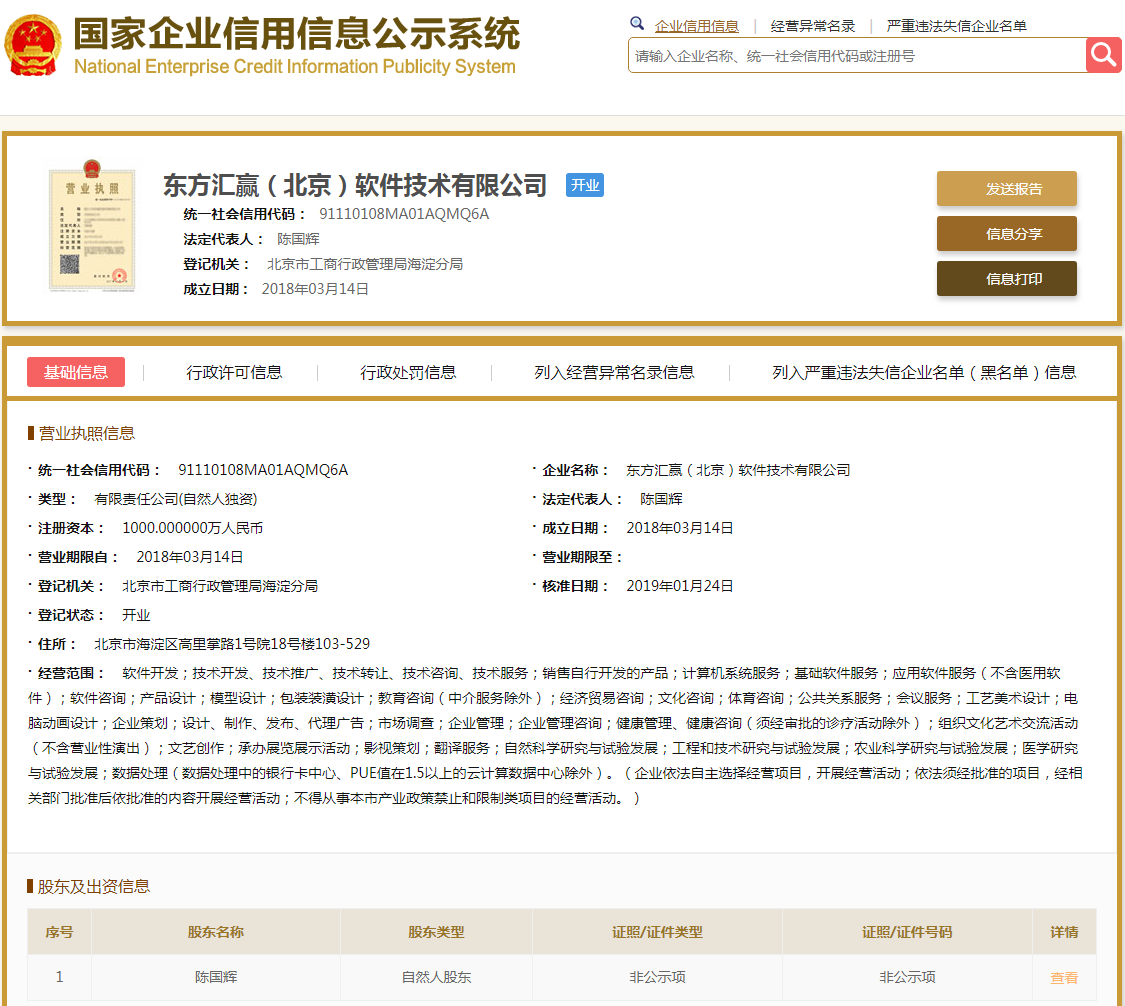Open the 列入严重违法失信企业名单（黑名单）信息 tab
Viewport: 1125px width, 1006px height.
click(924, 372)
